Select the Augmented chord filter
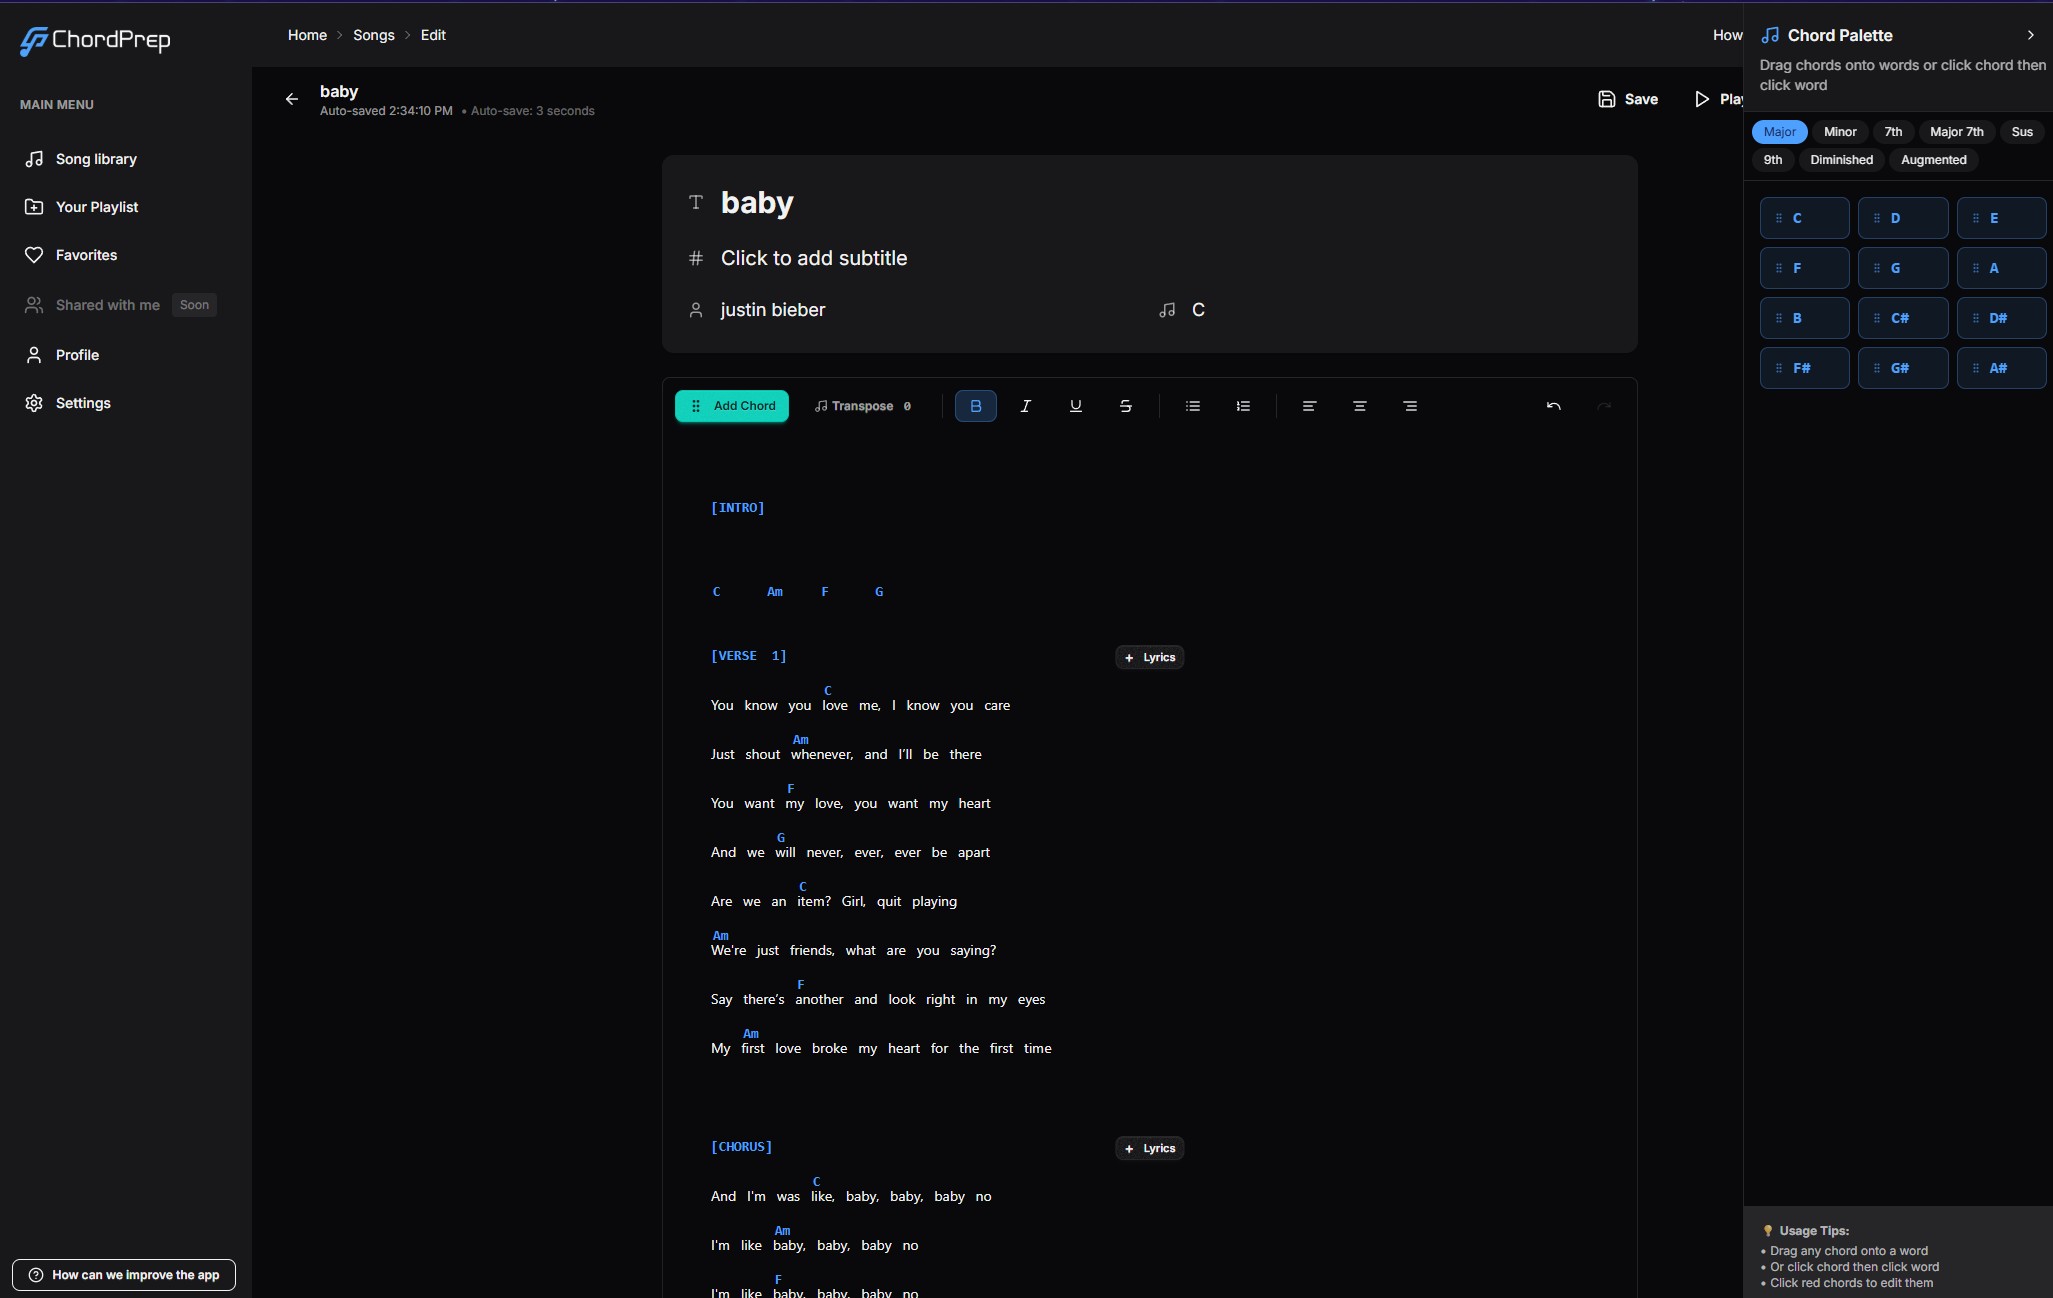 (1934, 160)
